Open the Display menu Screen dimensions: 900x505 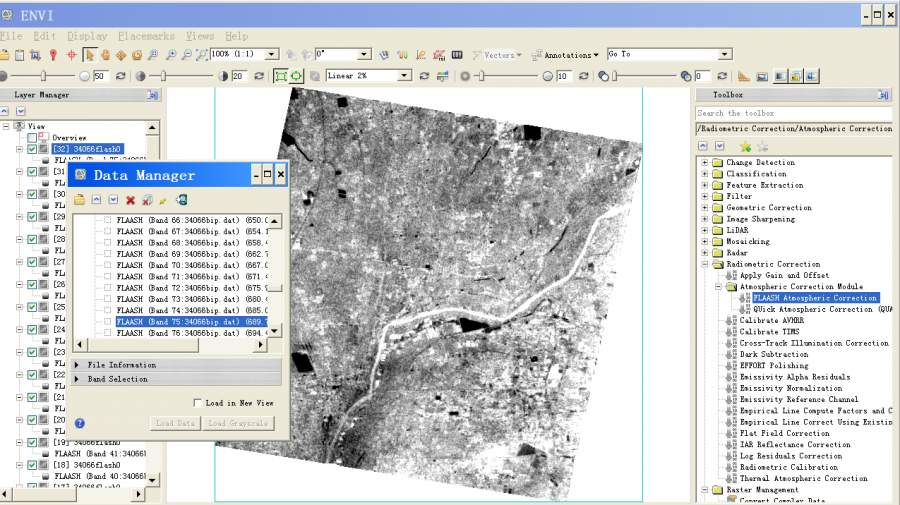pyautogui.click(x=87, y=36)
